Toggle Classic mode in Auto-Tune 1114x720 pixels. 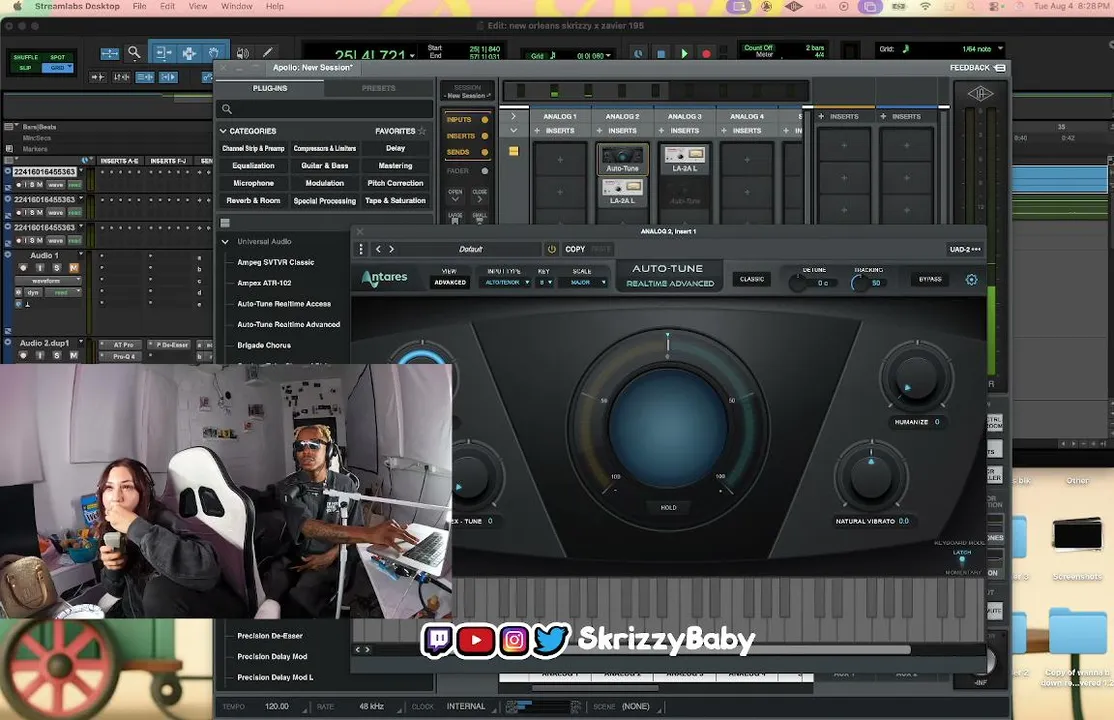coord(752,279)
